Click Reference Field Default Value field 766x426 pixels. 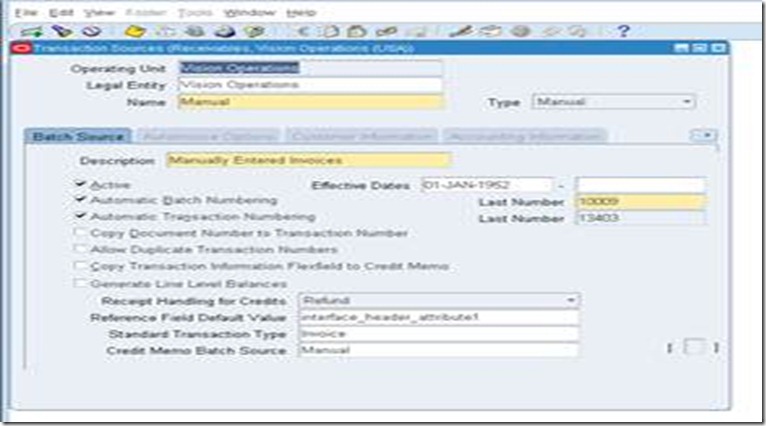(x=439, y=317)
